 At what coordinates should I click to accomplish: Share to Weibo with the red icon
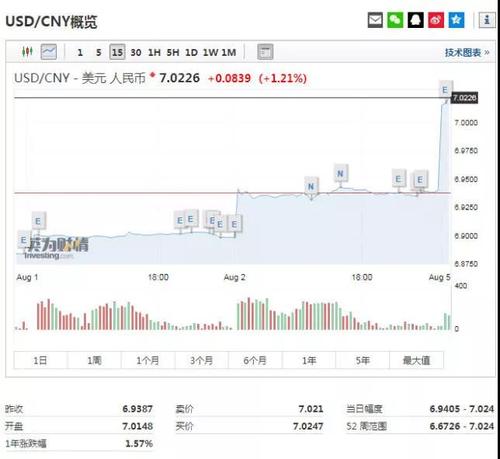point(436,20)
